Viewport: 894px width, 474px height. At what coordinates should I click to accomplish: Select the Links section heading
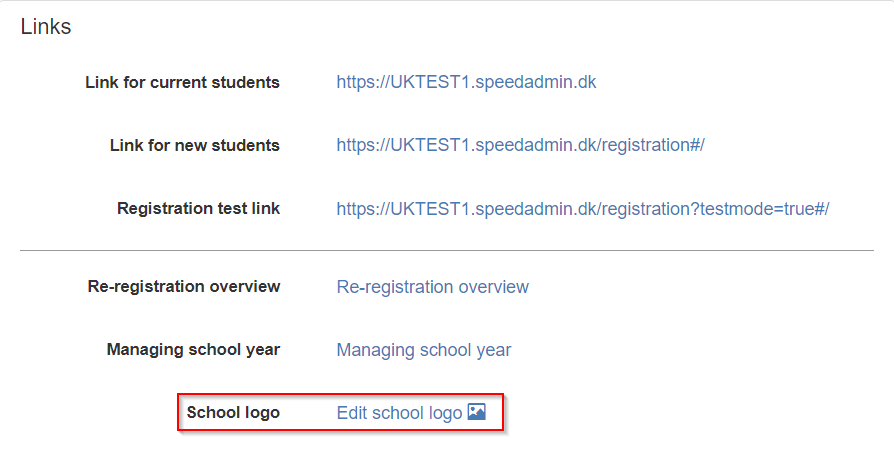pyautogui.click(x=46, y=27)
